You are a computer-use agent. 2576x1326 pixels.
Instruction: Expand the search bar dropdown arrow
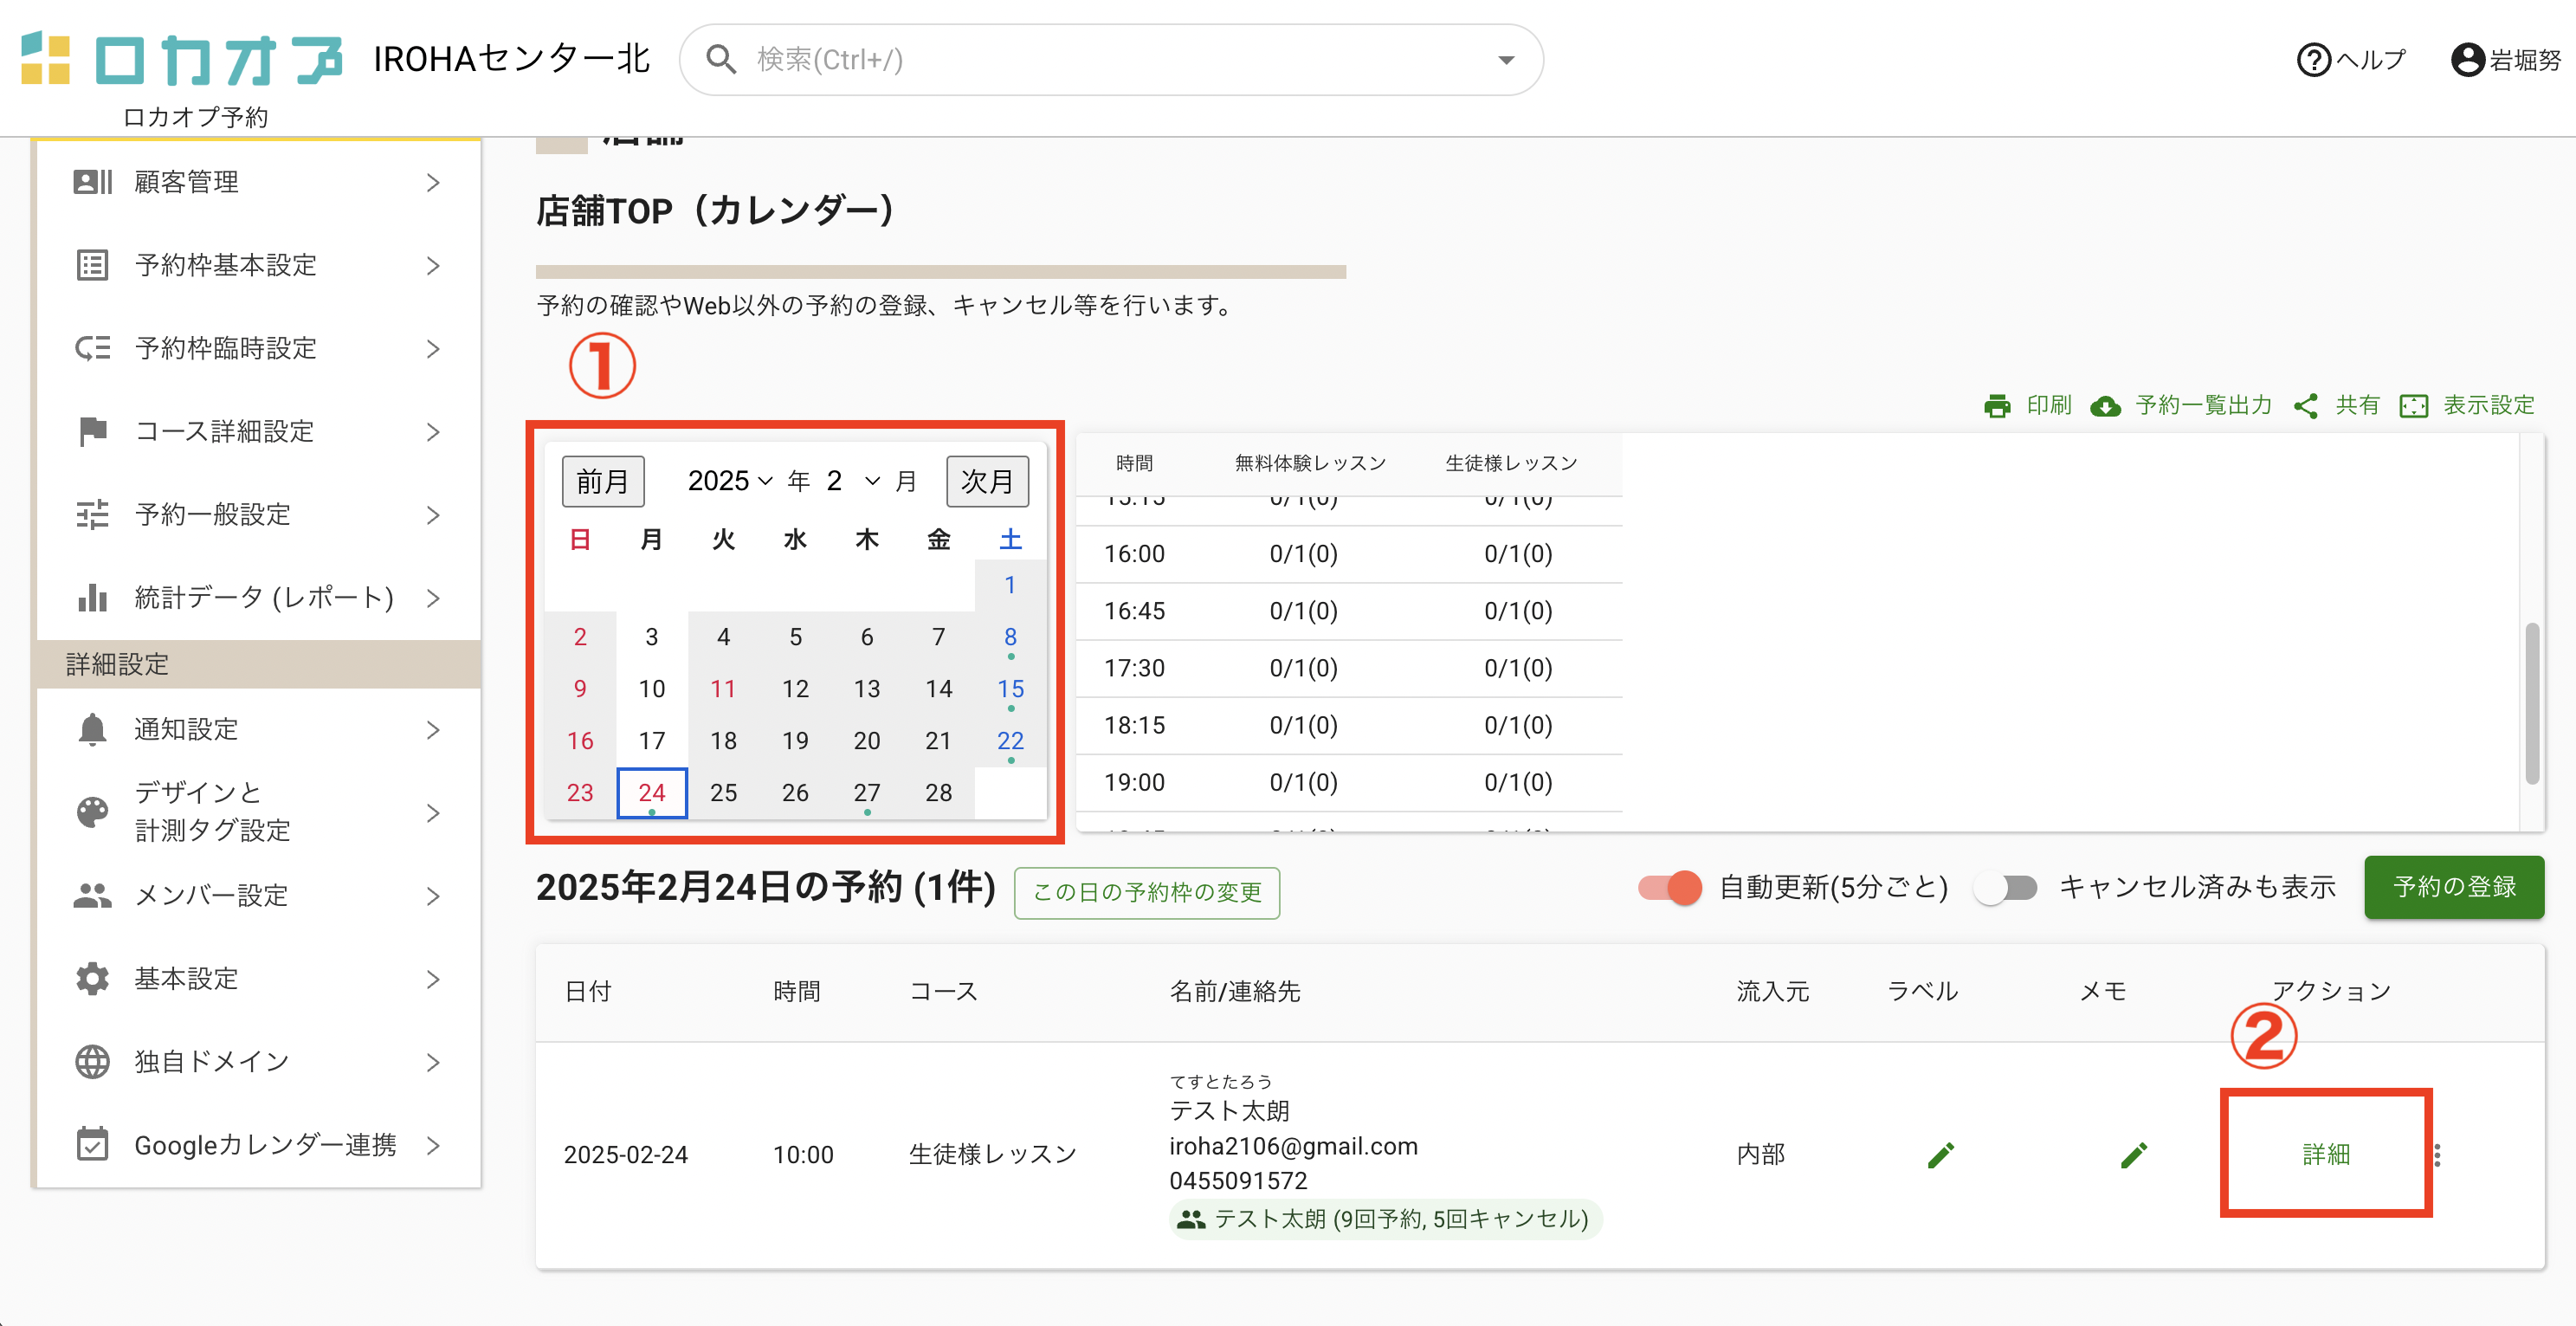click(1505, 60)
